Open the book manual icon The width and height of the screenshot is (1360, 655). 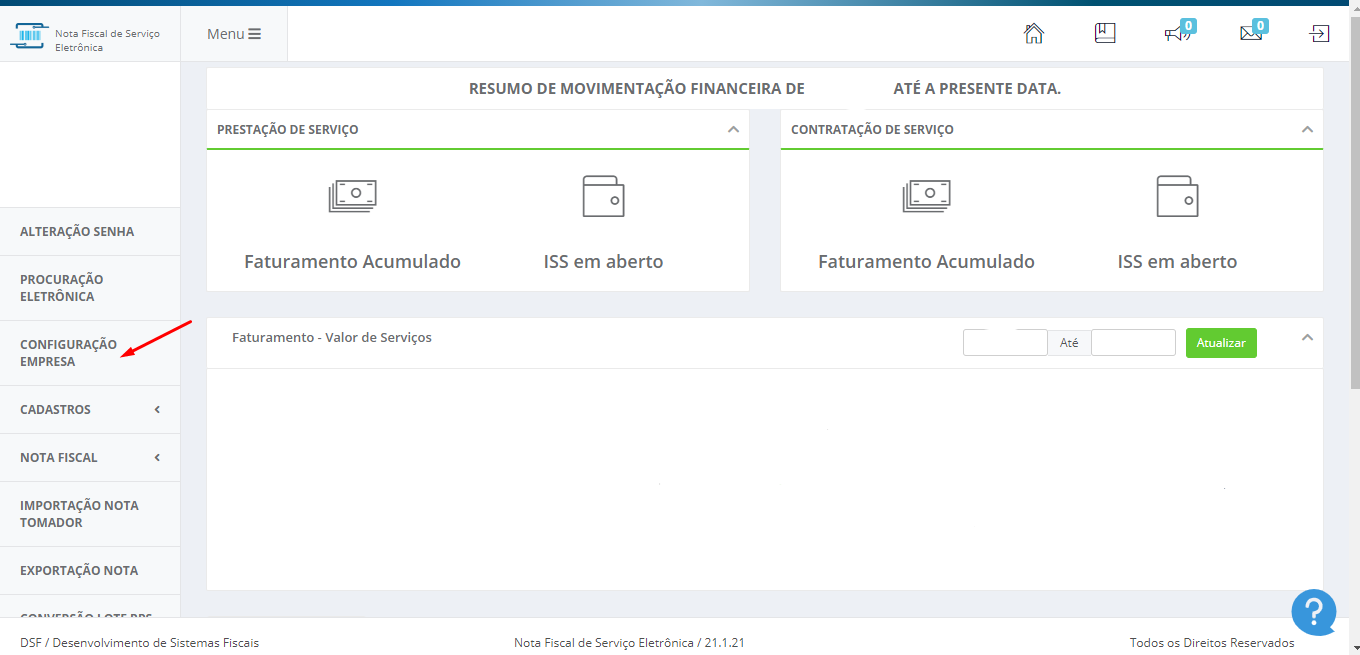[1105, 33]
